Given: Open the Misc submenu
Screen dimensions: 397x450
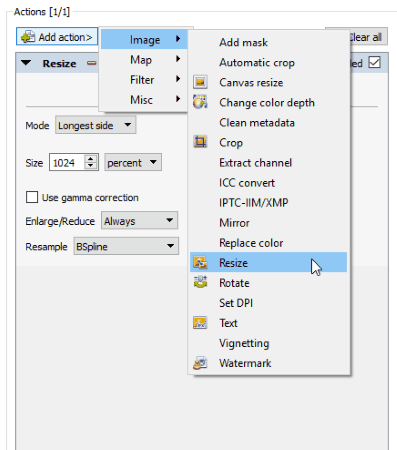Looking at the screenshot, I should coord(144,100).
